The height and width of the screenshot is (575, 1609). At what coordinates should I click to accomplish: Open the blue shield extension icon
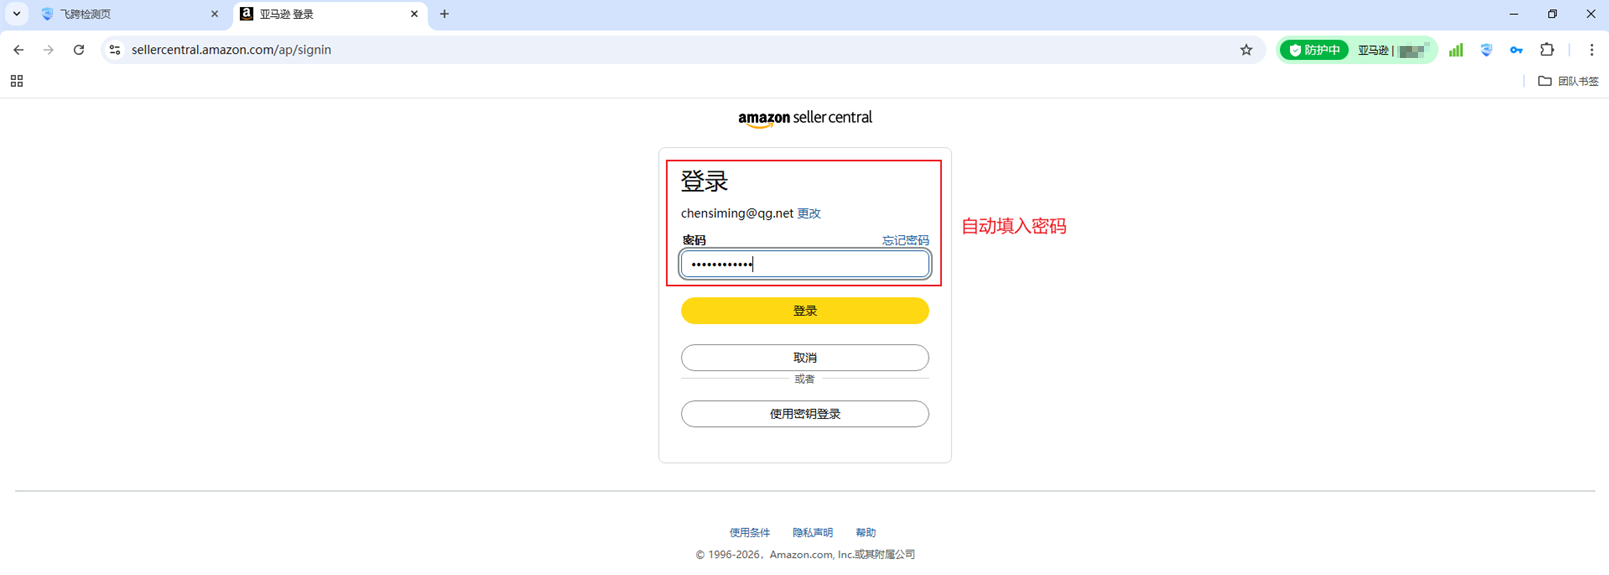pos(1487,50)
